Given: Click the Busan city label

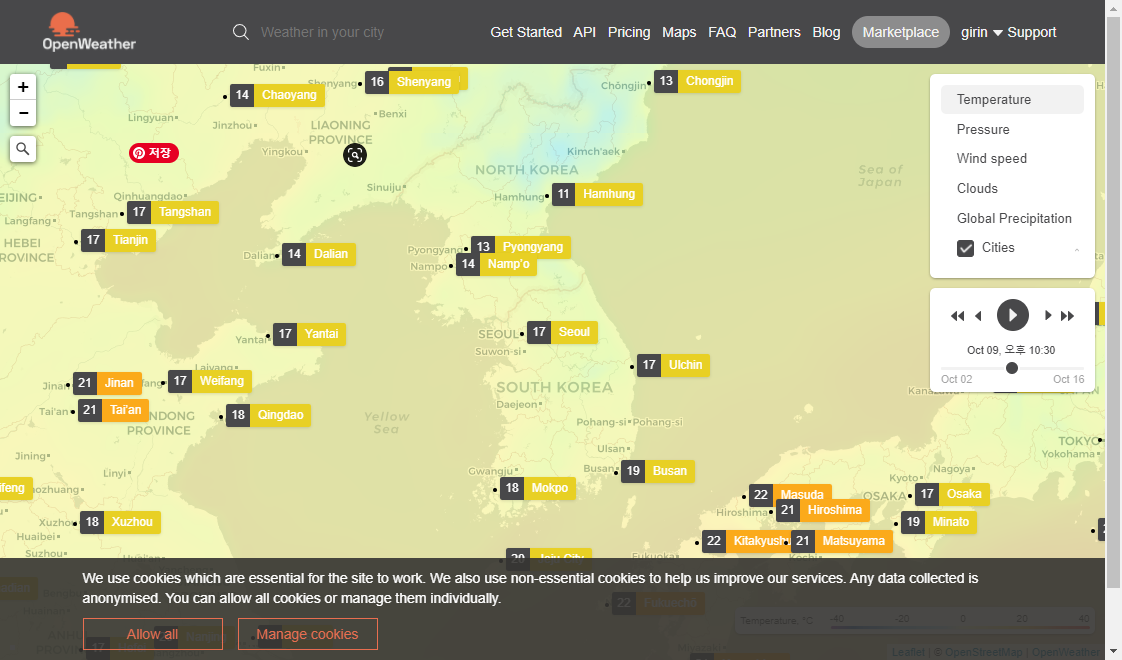Looking at the screenshot, I should (669, 471).
